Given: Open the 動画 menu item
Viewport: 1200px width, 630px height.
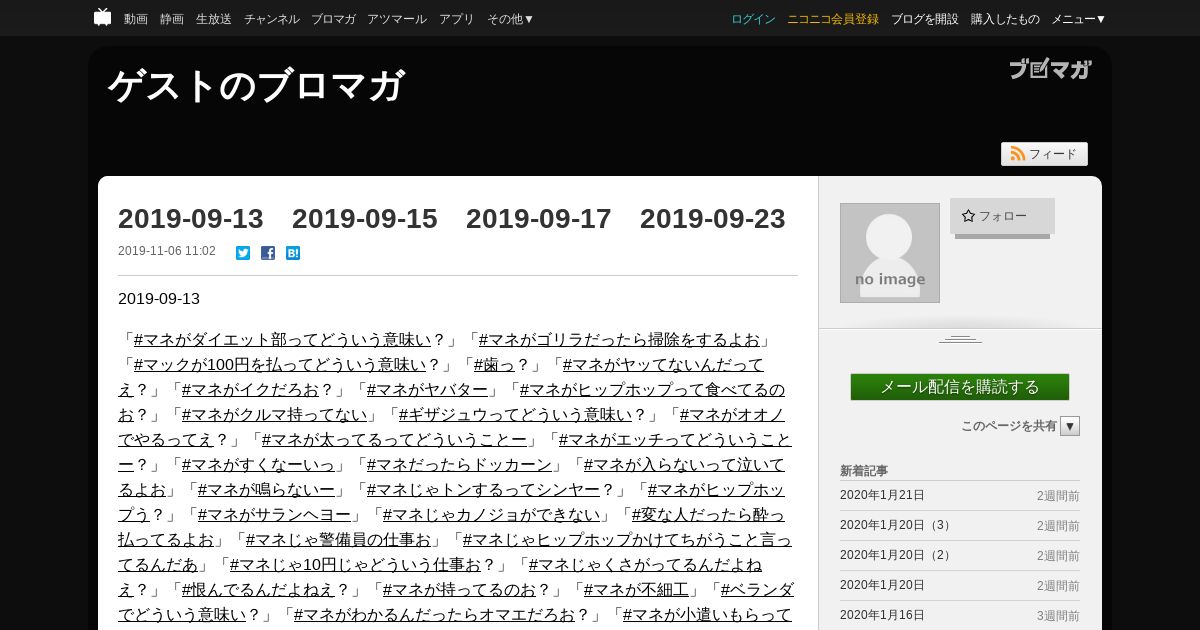Looking at the screenshot, I should (136, 19).
